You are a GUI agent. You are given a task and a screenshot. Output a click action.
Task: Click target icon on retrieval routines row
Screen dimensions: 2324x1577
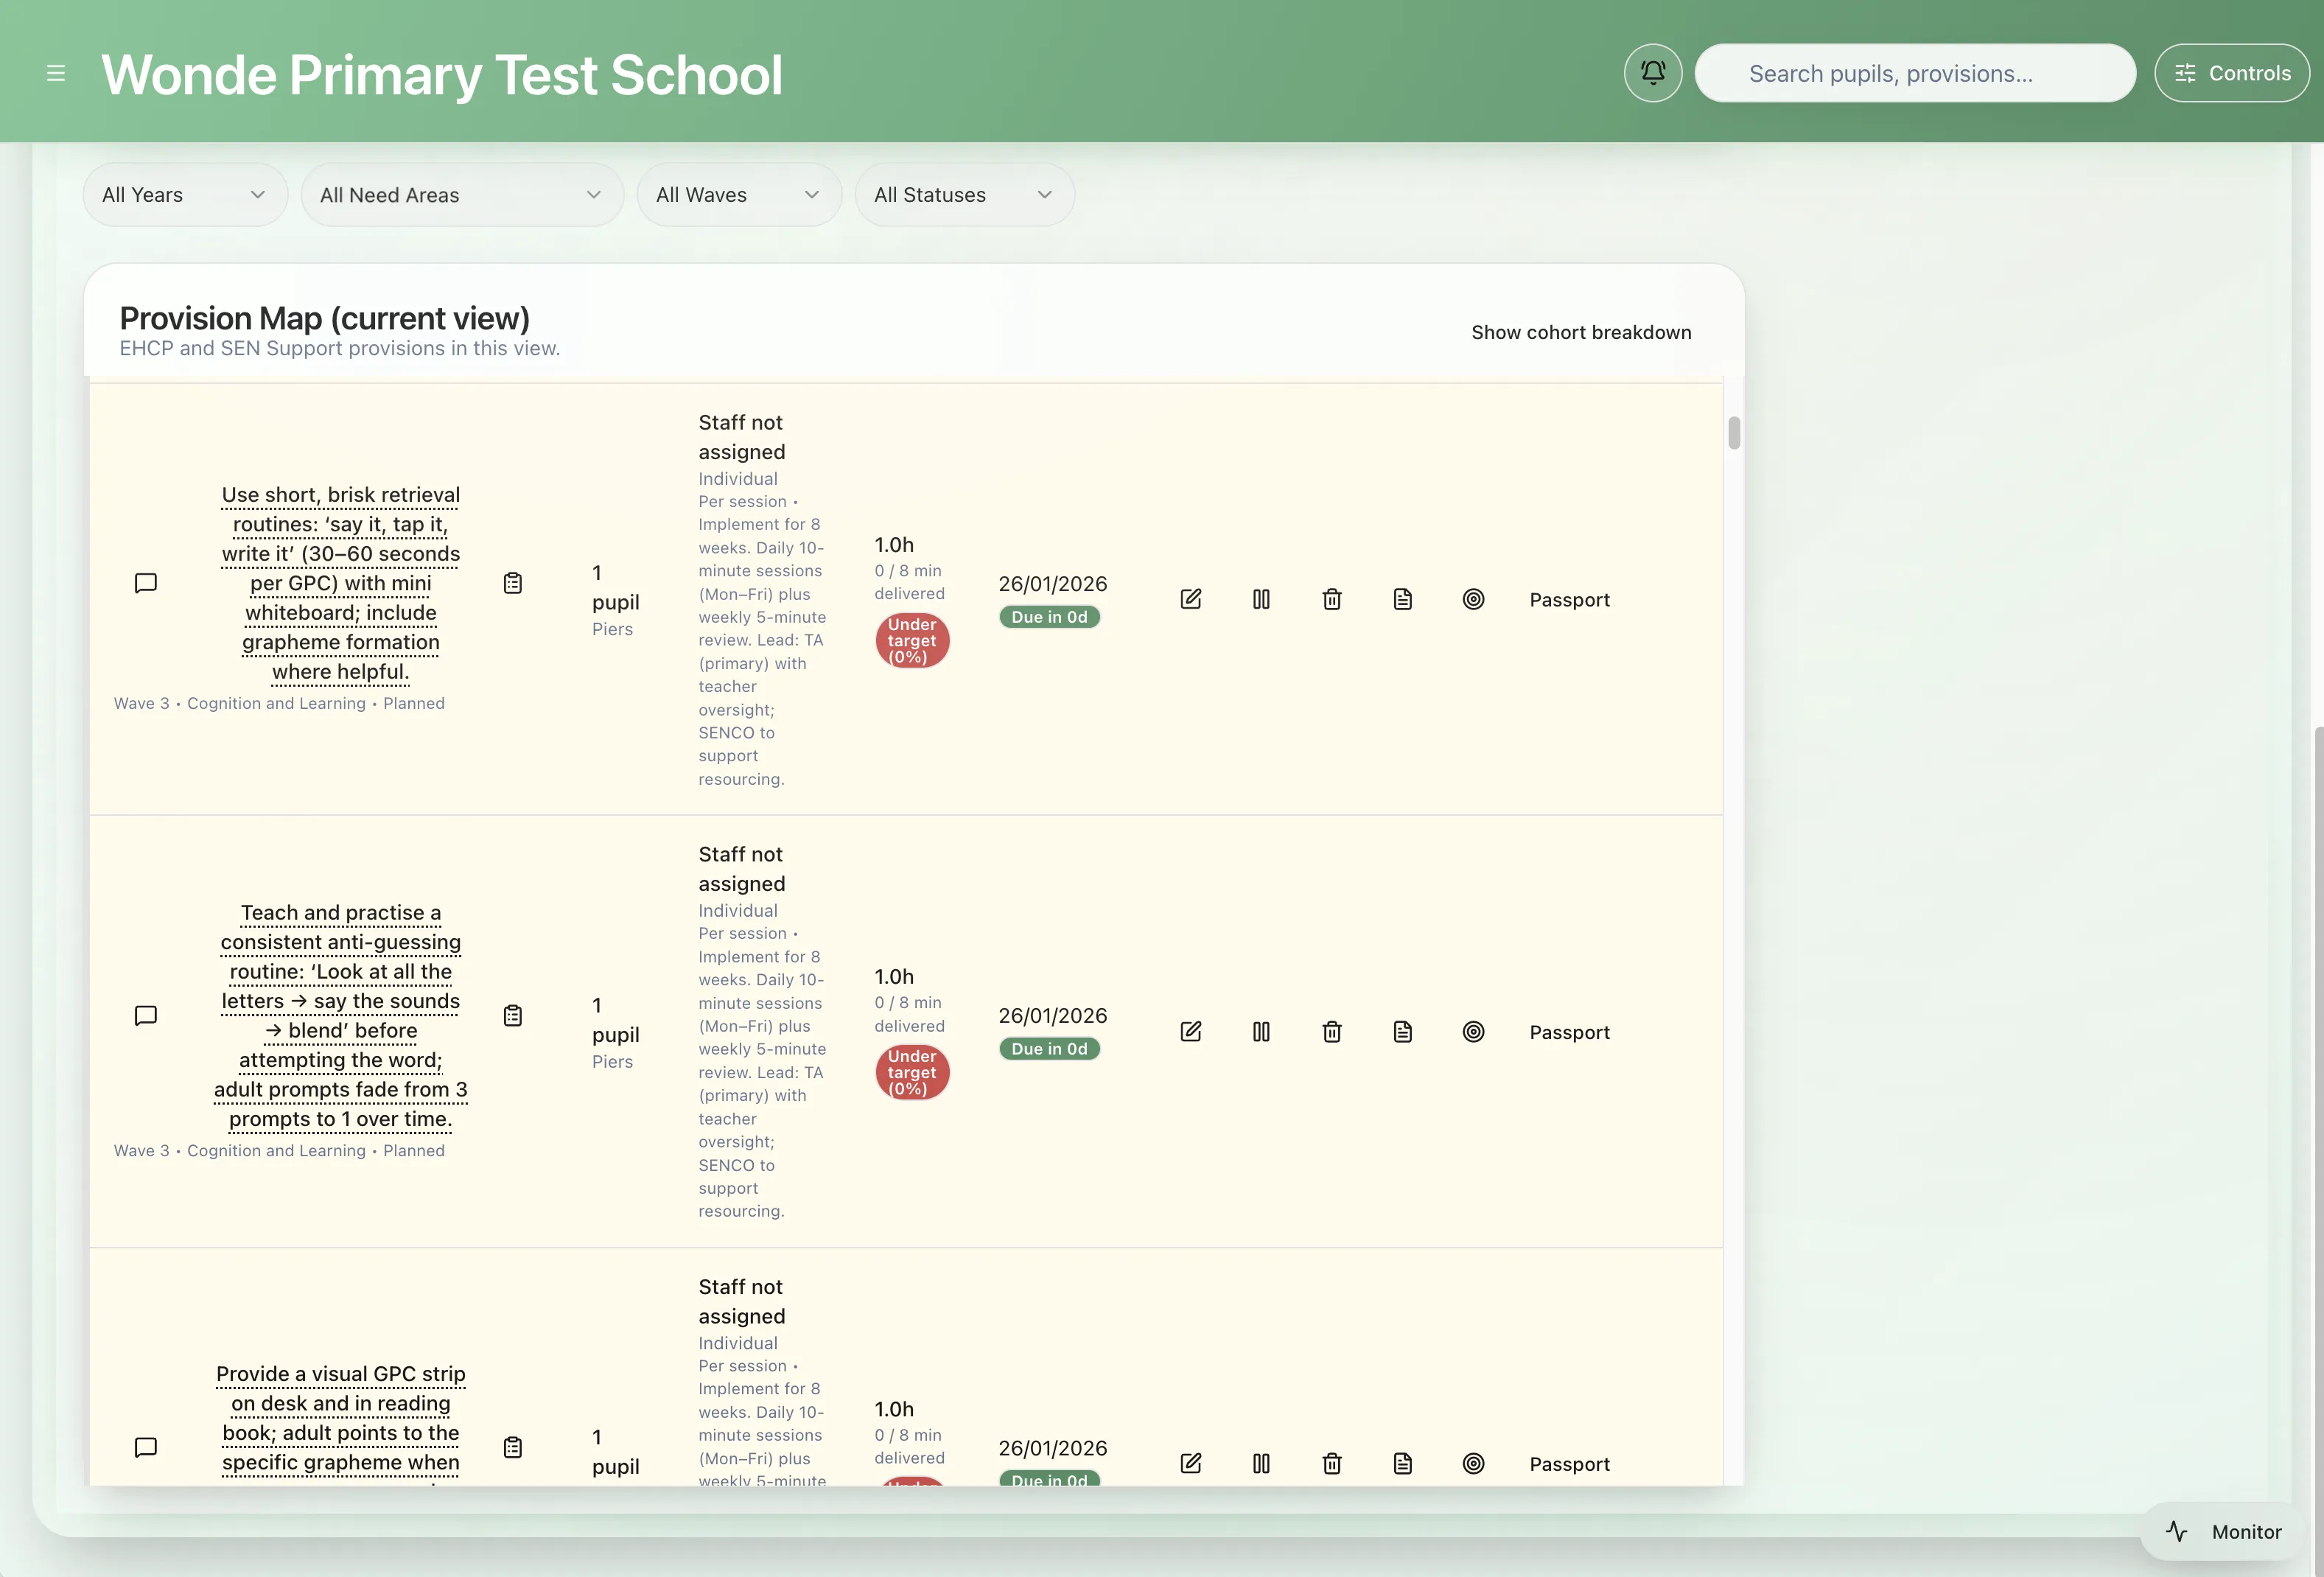click(x=1473, y=599)
